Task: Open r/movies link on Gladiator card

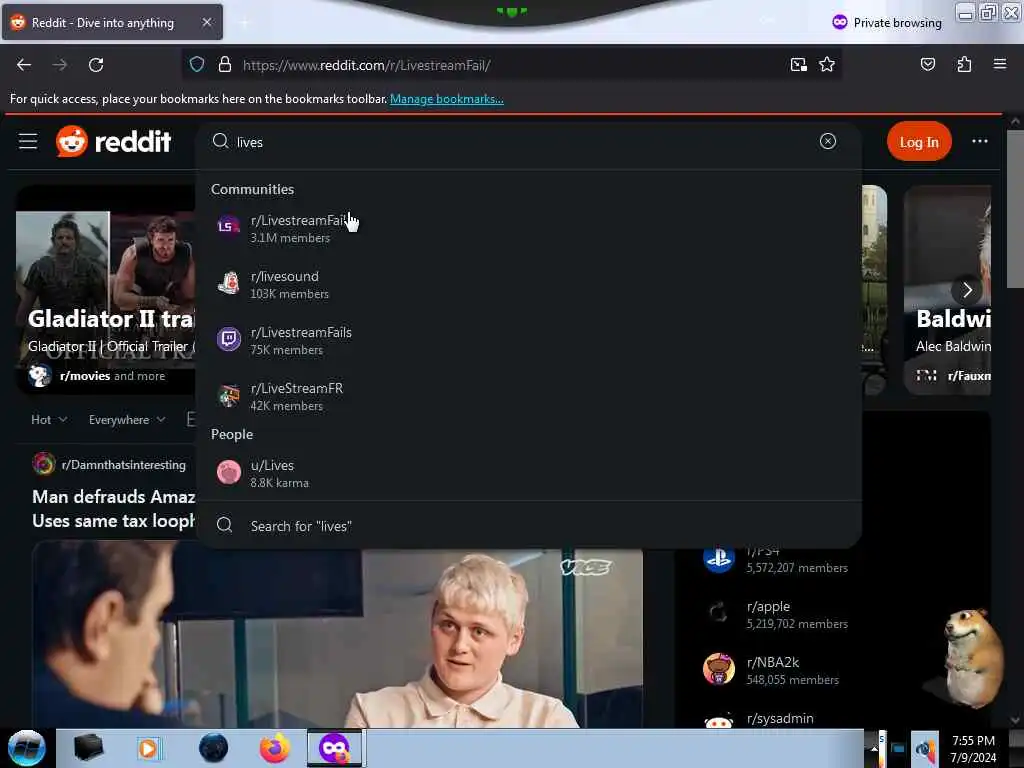Action: 85,376
